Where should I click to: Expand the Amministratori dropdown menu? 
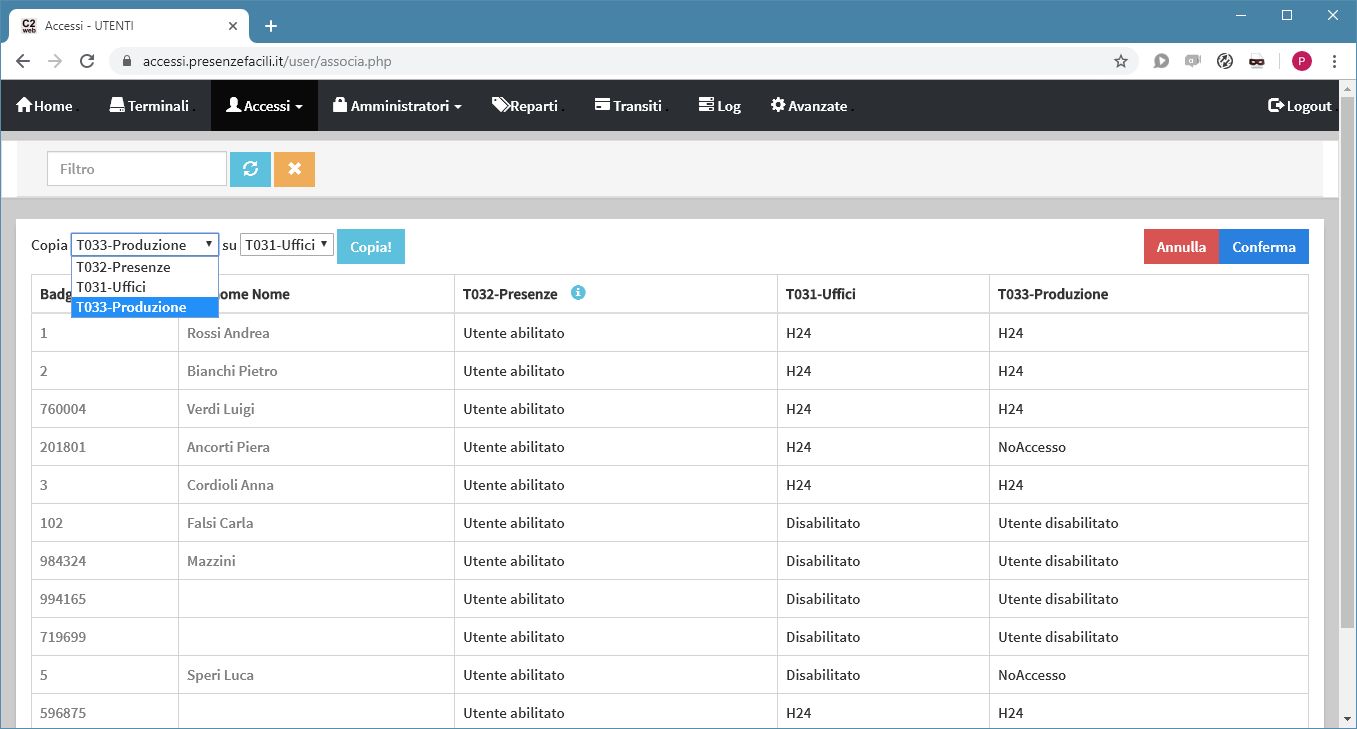click(397, 106)
